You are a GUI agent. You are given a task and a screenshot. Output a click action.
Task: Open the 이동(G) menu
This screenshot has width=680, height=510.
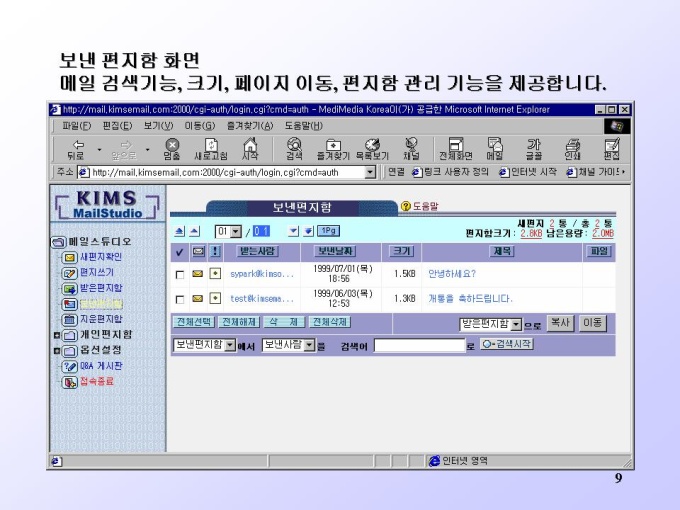199,126
